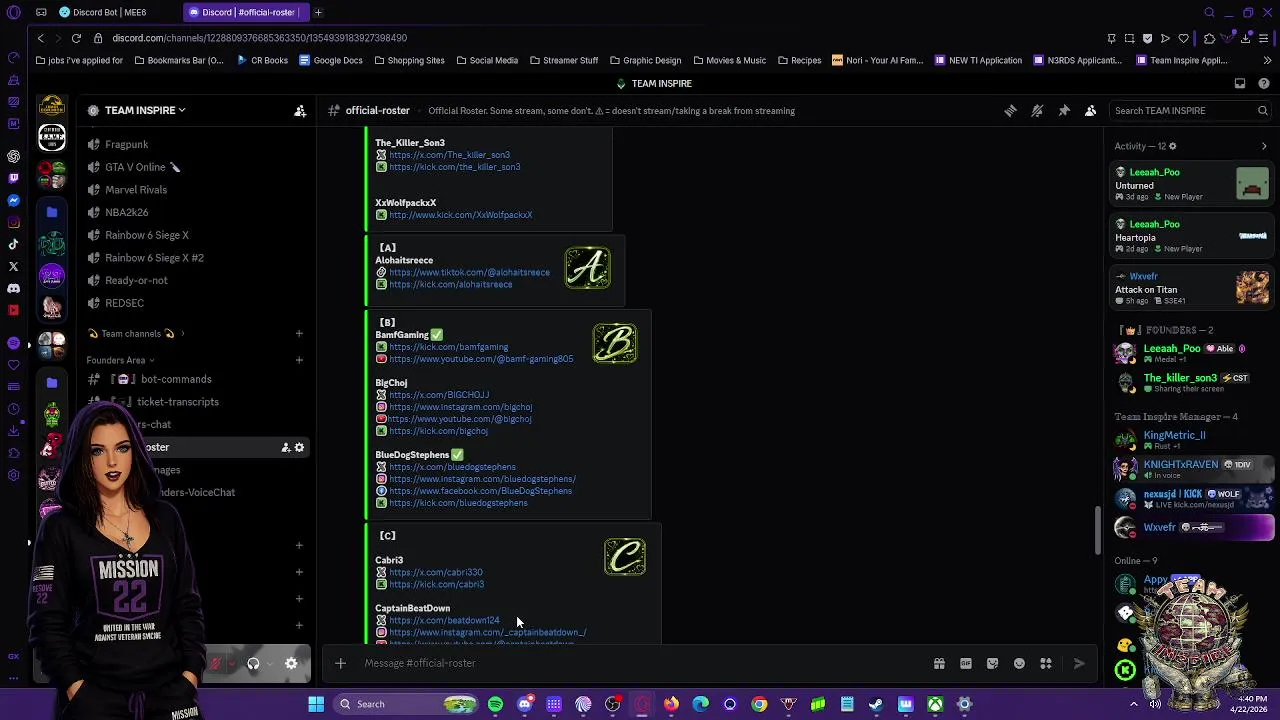The width and height of the screenshot is (1280, 720).
Task: Open Apps launcher in message bar
Action: [1046, 663]
